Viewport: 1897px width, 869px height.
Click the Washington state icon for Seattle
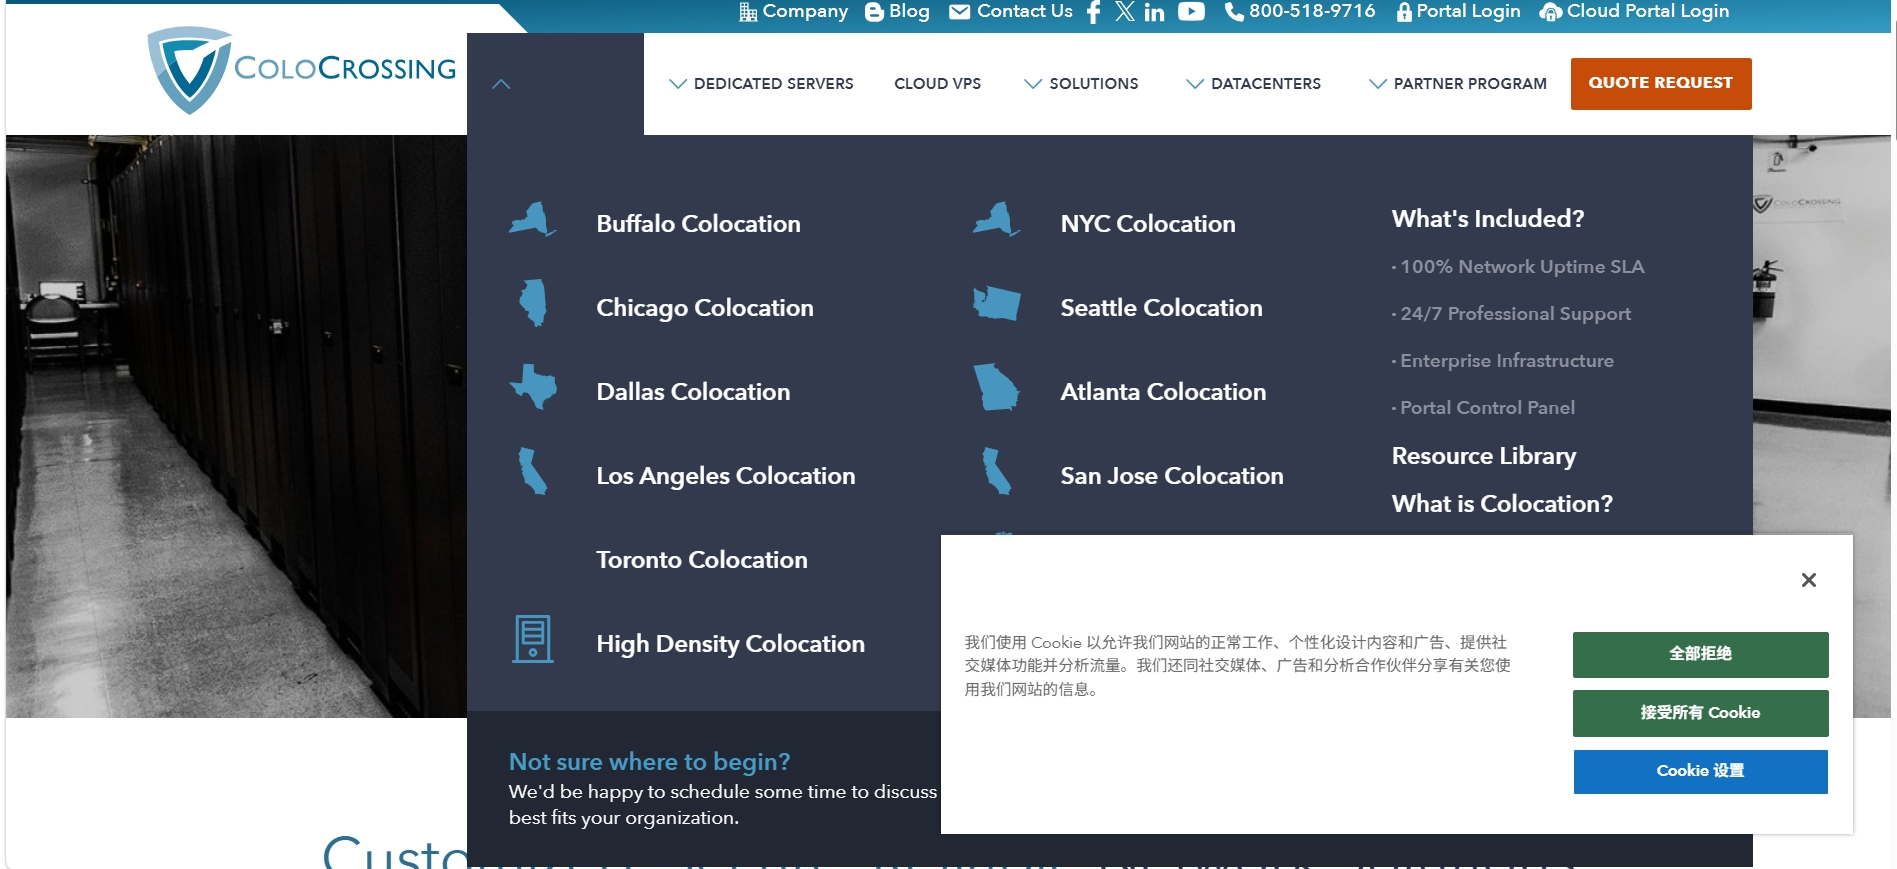tap(996, 303)
